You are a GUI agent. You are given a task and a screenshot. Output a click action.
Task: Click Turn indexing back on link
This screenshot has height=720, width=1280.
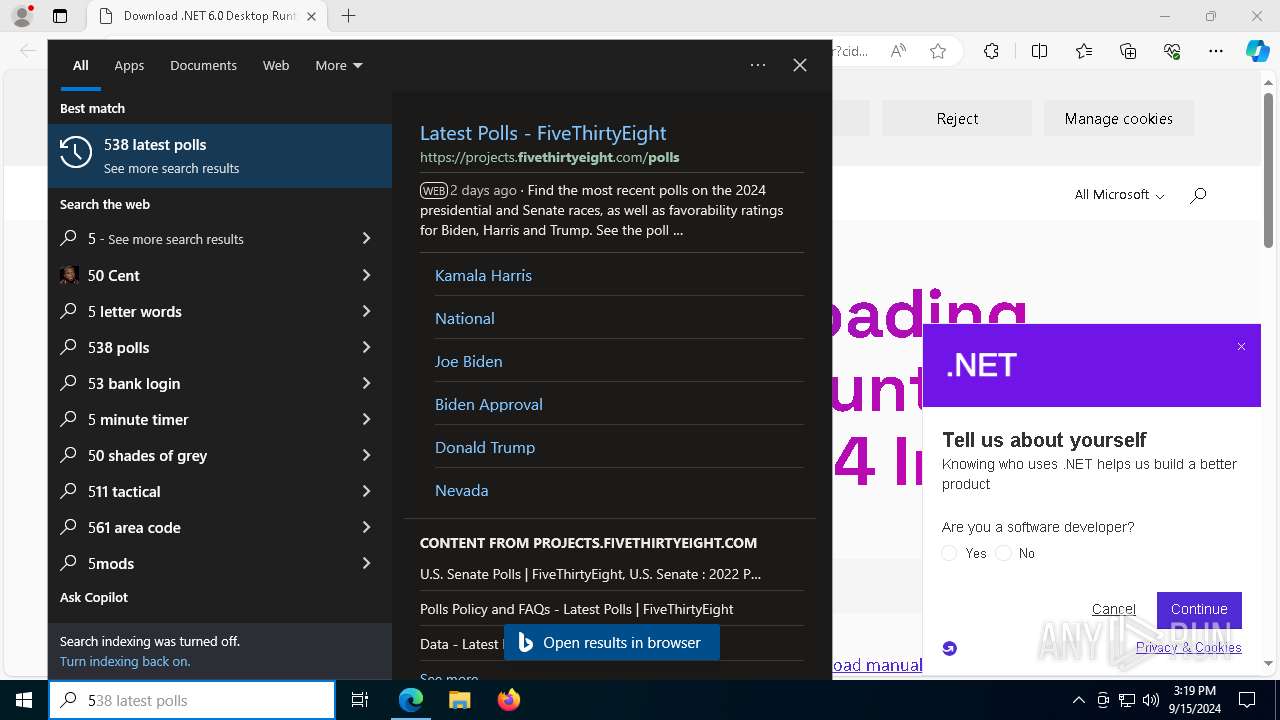125,661
